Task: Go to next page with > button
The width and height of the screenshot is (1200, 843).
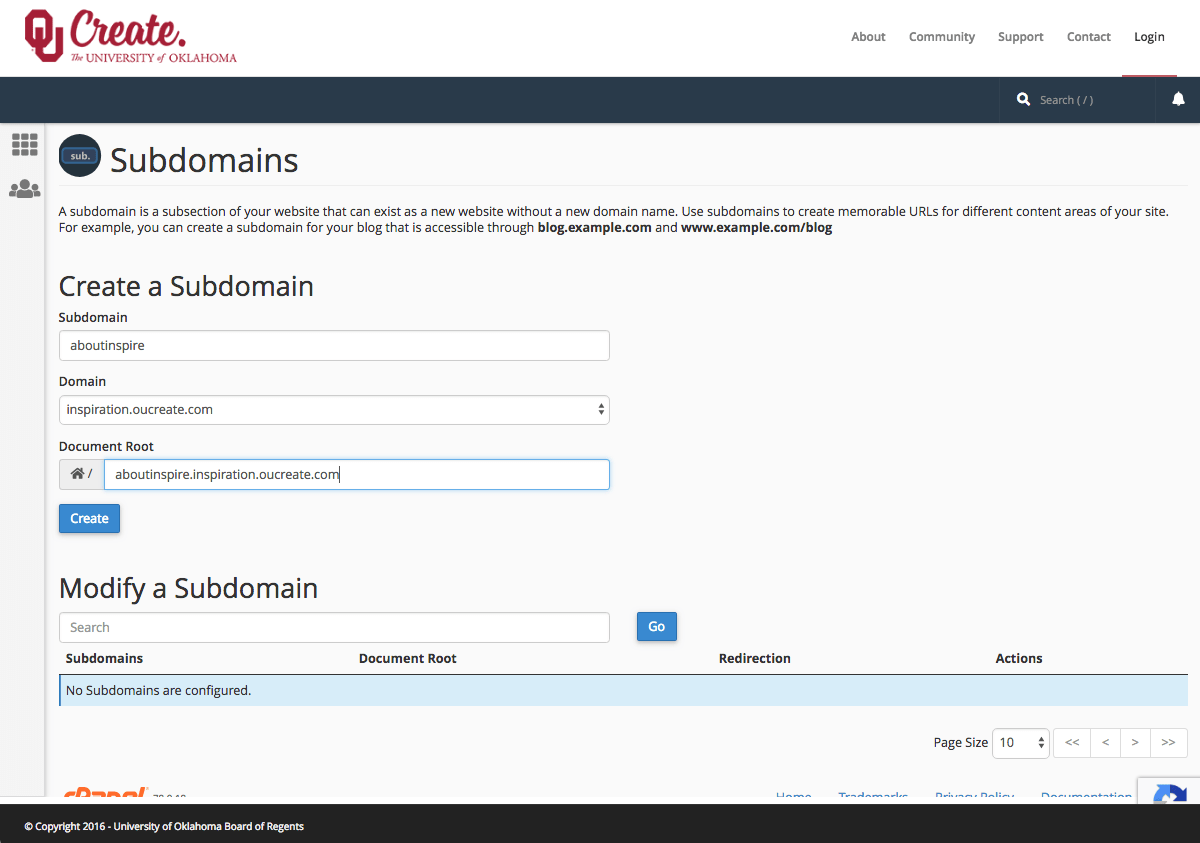Action: 1135,742
